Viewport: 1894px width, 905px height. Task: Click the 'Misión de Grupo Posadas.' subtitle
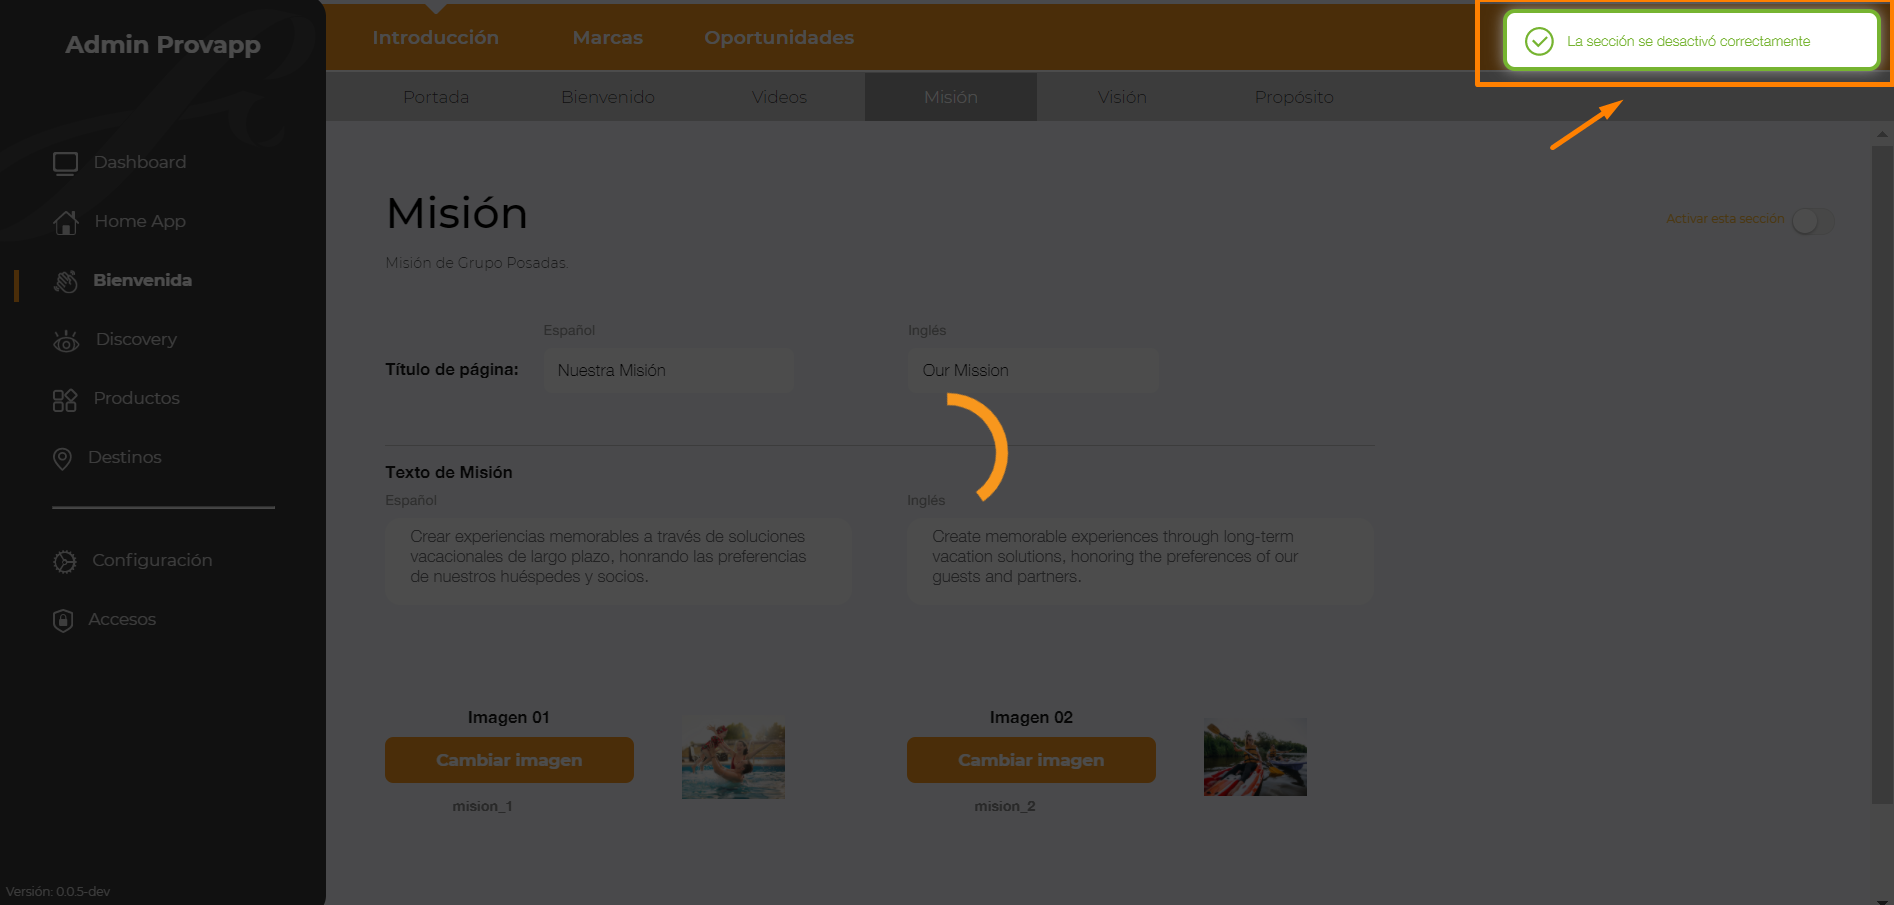click(477, 263)
